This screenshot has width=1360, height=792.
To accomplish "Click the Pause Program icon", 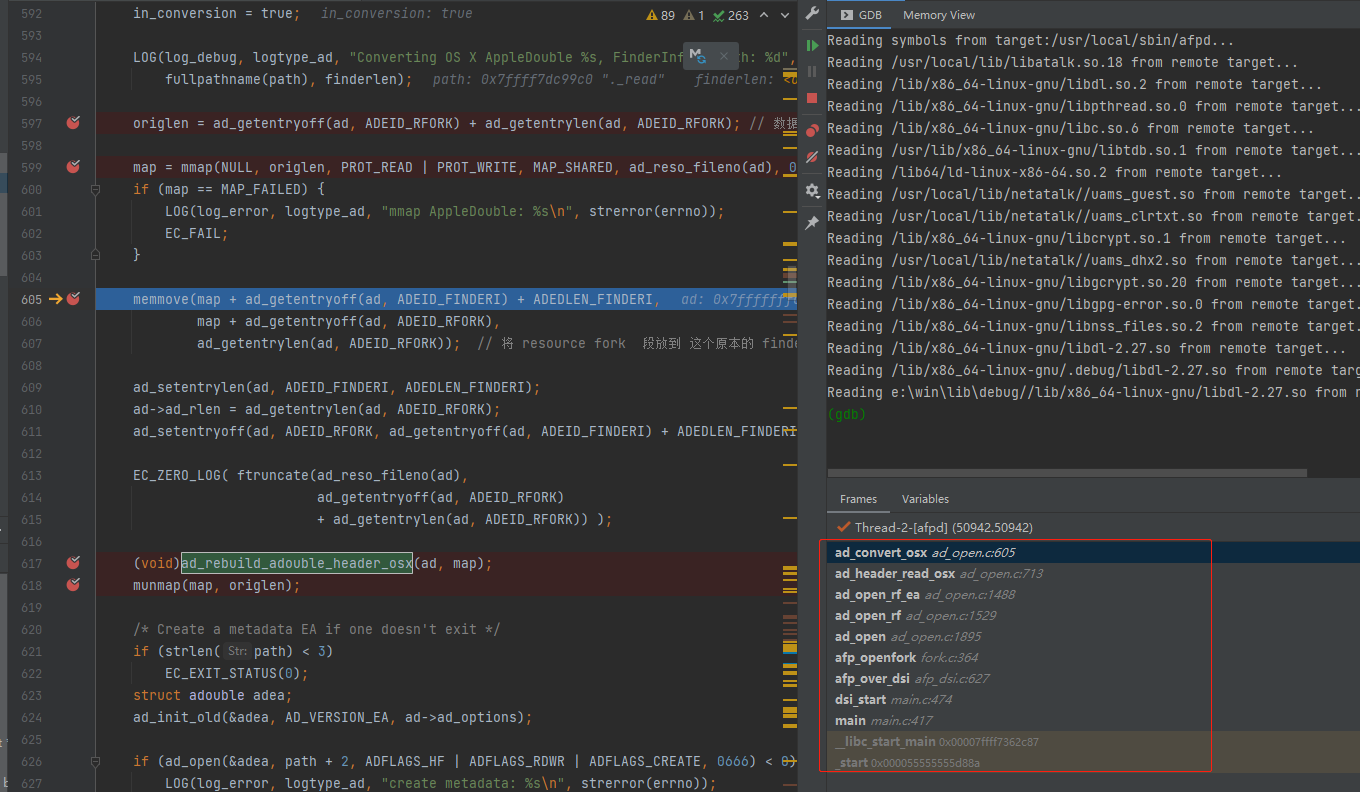I will (x=812, y=72).
